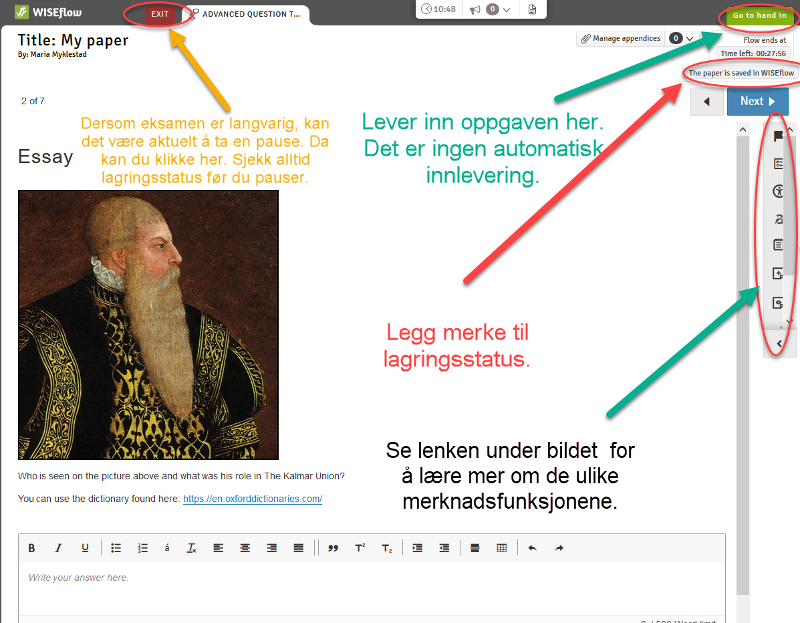The image size is (800, 623).
Task: Open the accessibility tool in the sidebar
Action: point(778,191)
